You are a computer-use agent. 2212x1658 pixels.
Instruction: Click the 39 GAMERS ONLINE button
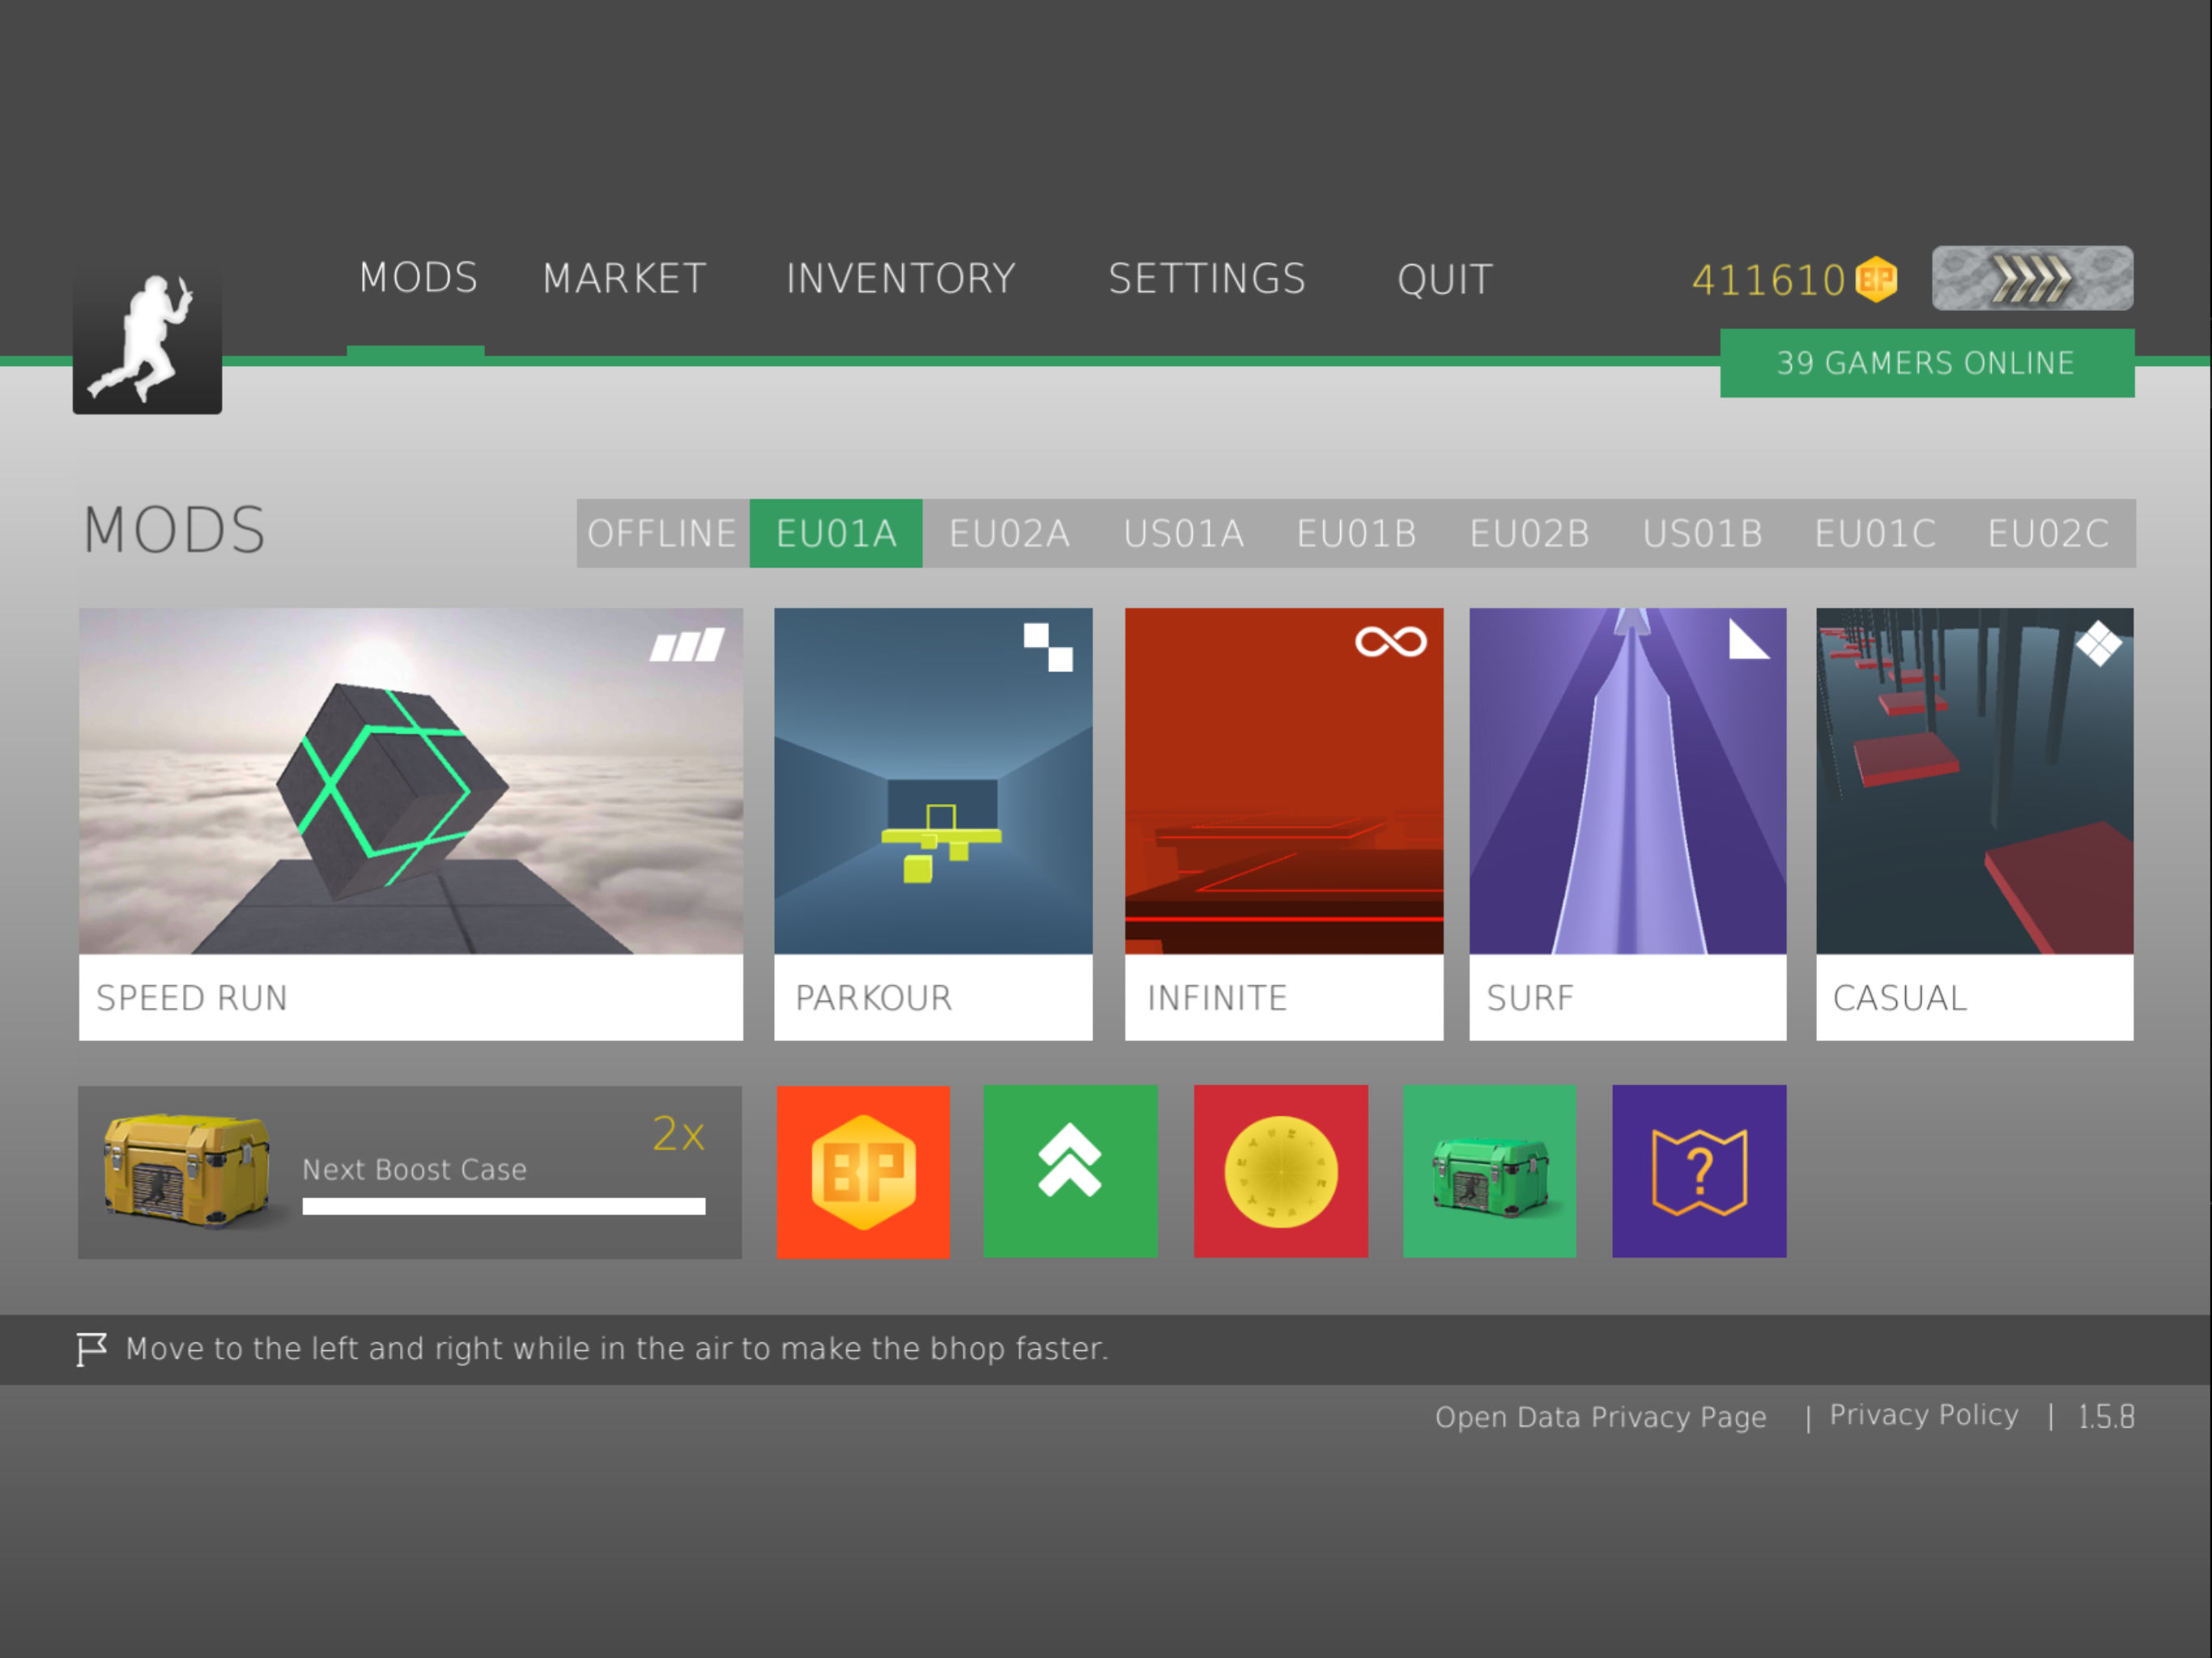click(x=1926, y=363)
